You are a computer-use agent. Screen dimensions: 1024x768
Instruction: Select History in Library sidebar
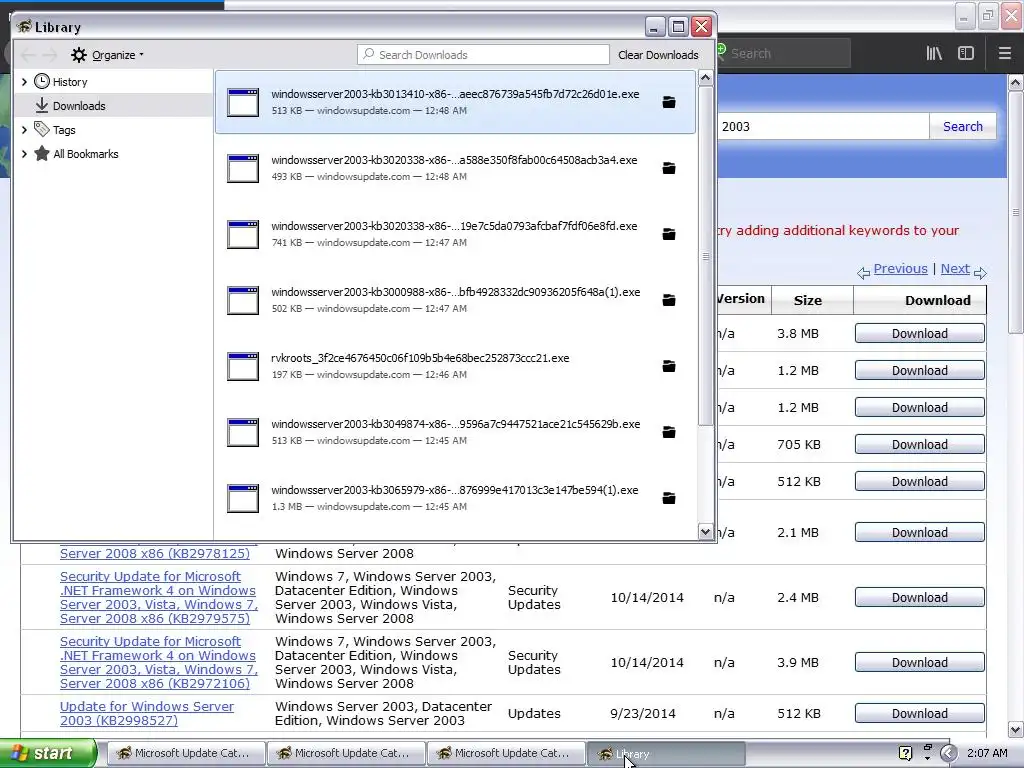coord(114,82)
